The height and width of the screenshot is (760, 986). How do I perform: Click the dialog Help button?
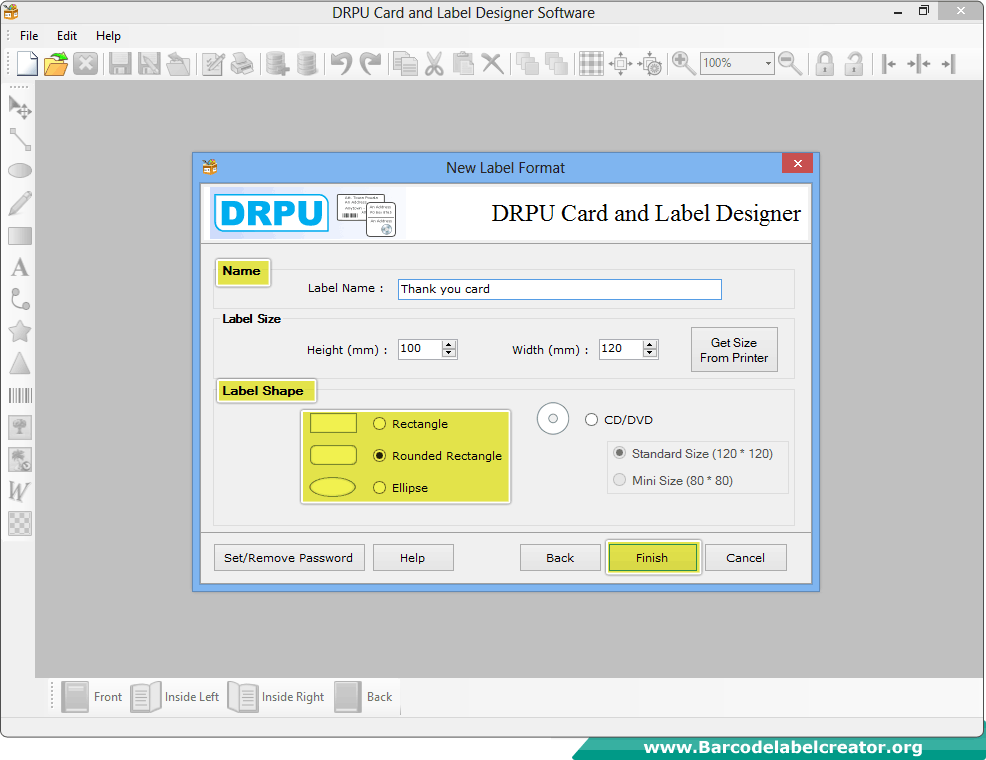click(413, 558)
